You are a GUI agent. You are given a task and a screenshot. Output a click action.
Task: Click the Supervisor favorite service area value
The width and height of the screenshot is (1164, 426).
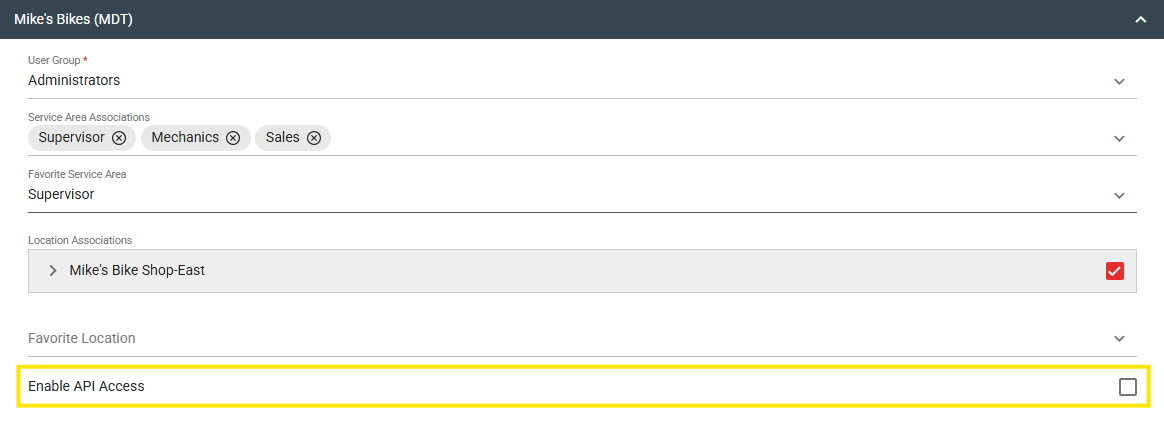tap(61, 194)
